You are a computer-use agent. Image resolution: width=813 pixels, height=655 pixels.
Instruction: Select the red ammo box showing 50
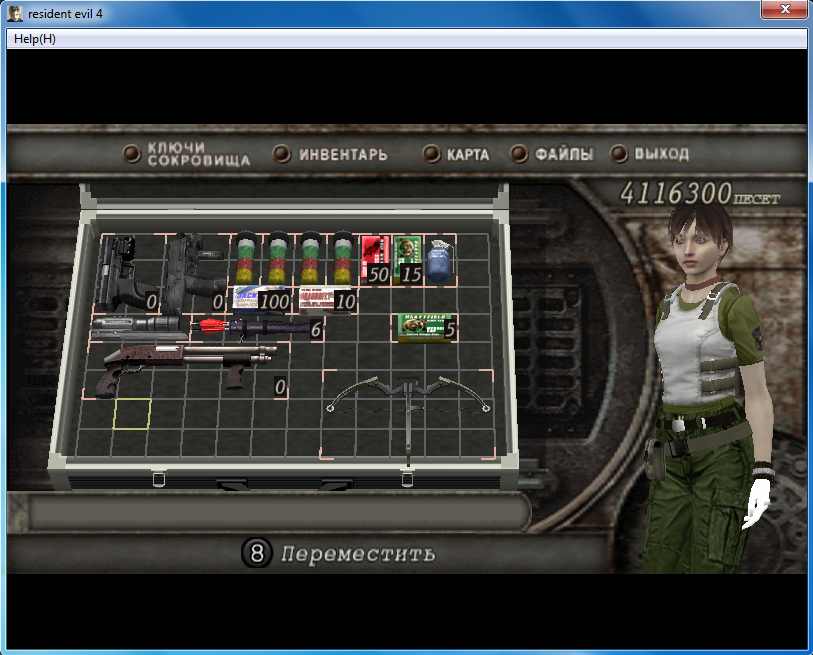coord(375,260)
